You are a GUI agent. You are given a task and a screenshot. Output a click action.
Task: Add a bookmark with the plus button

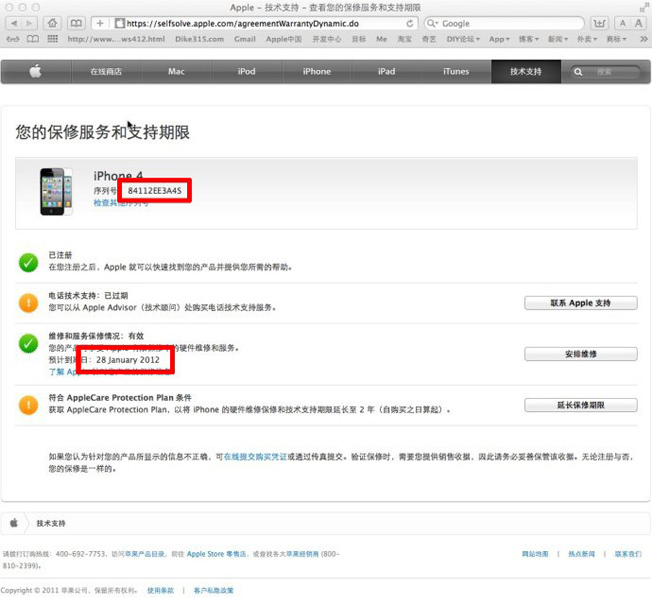pos(100,23)
